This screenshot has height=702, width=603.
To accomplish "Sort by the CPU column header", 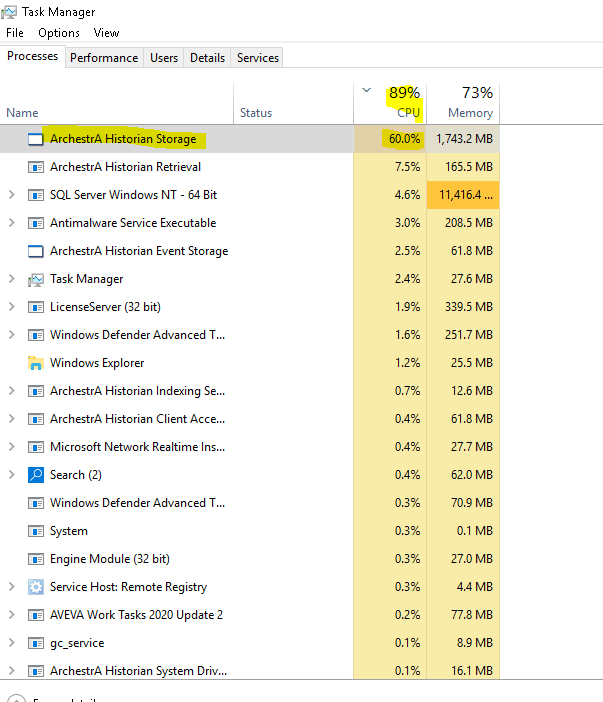I will (390, 103).
